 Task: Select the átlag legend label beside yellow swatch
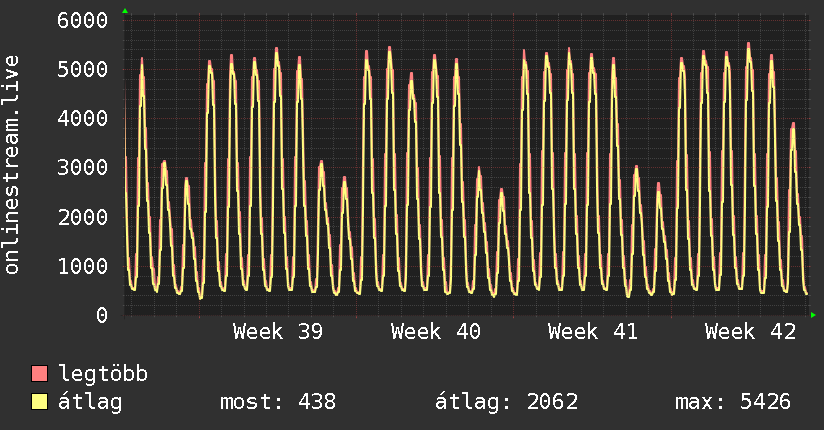[90, 402]
